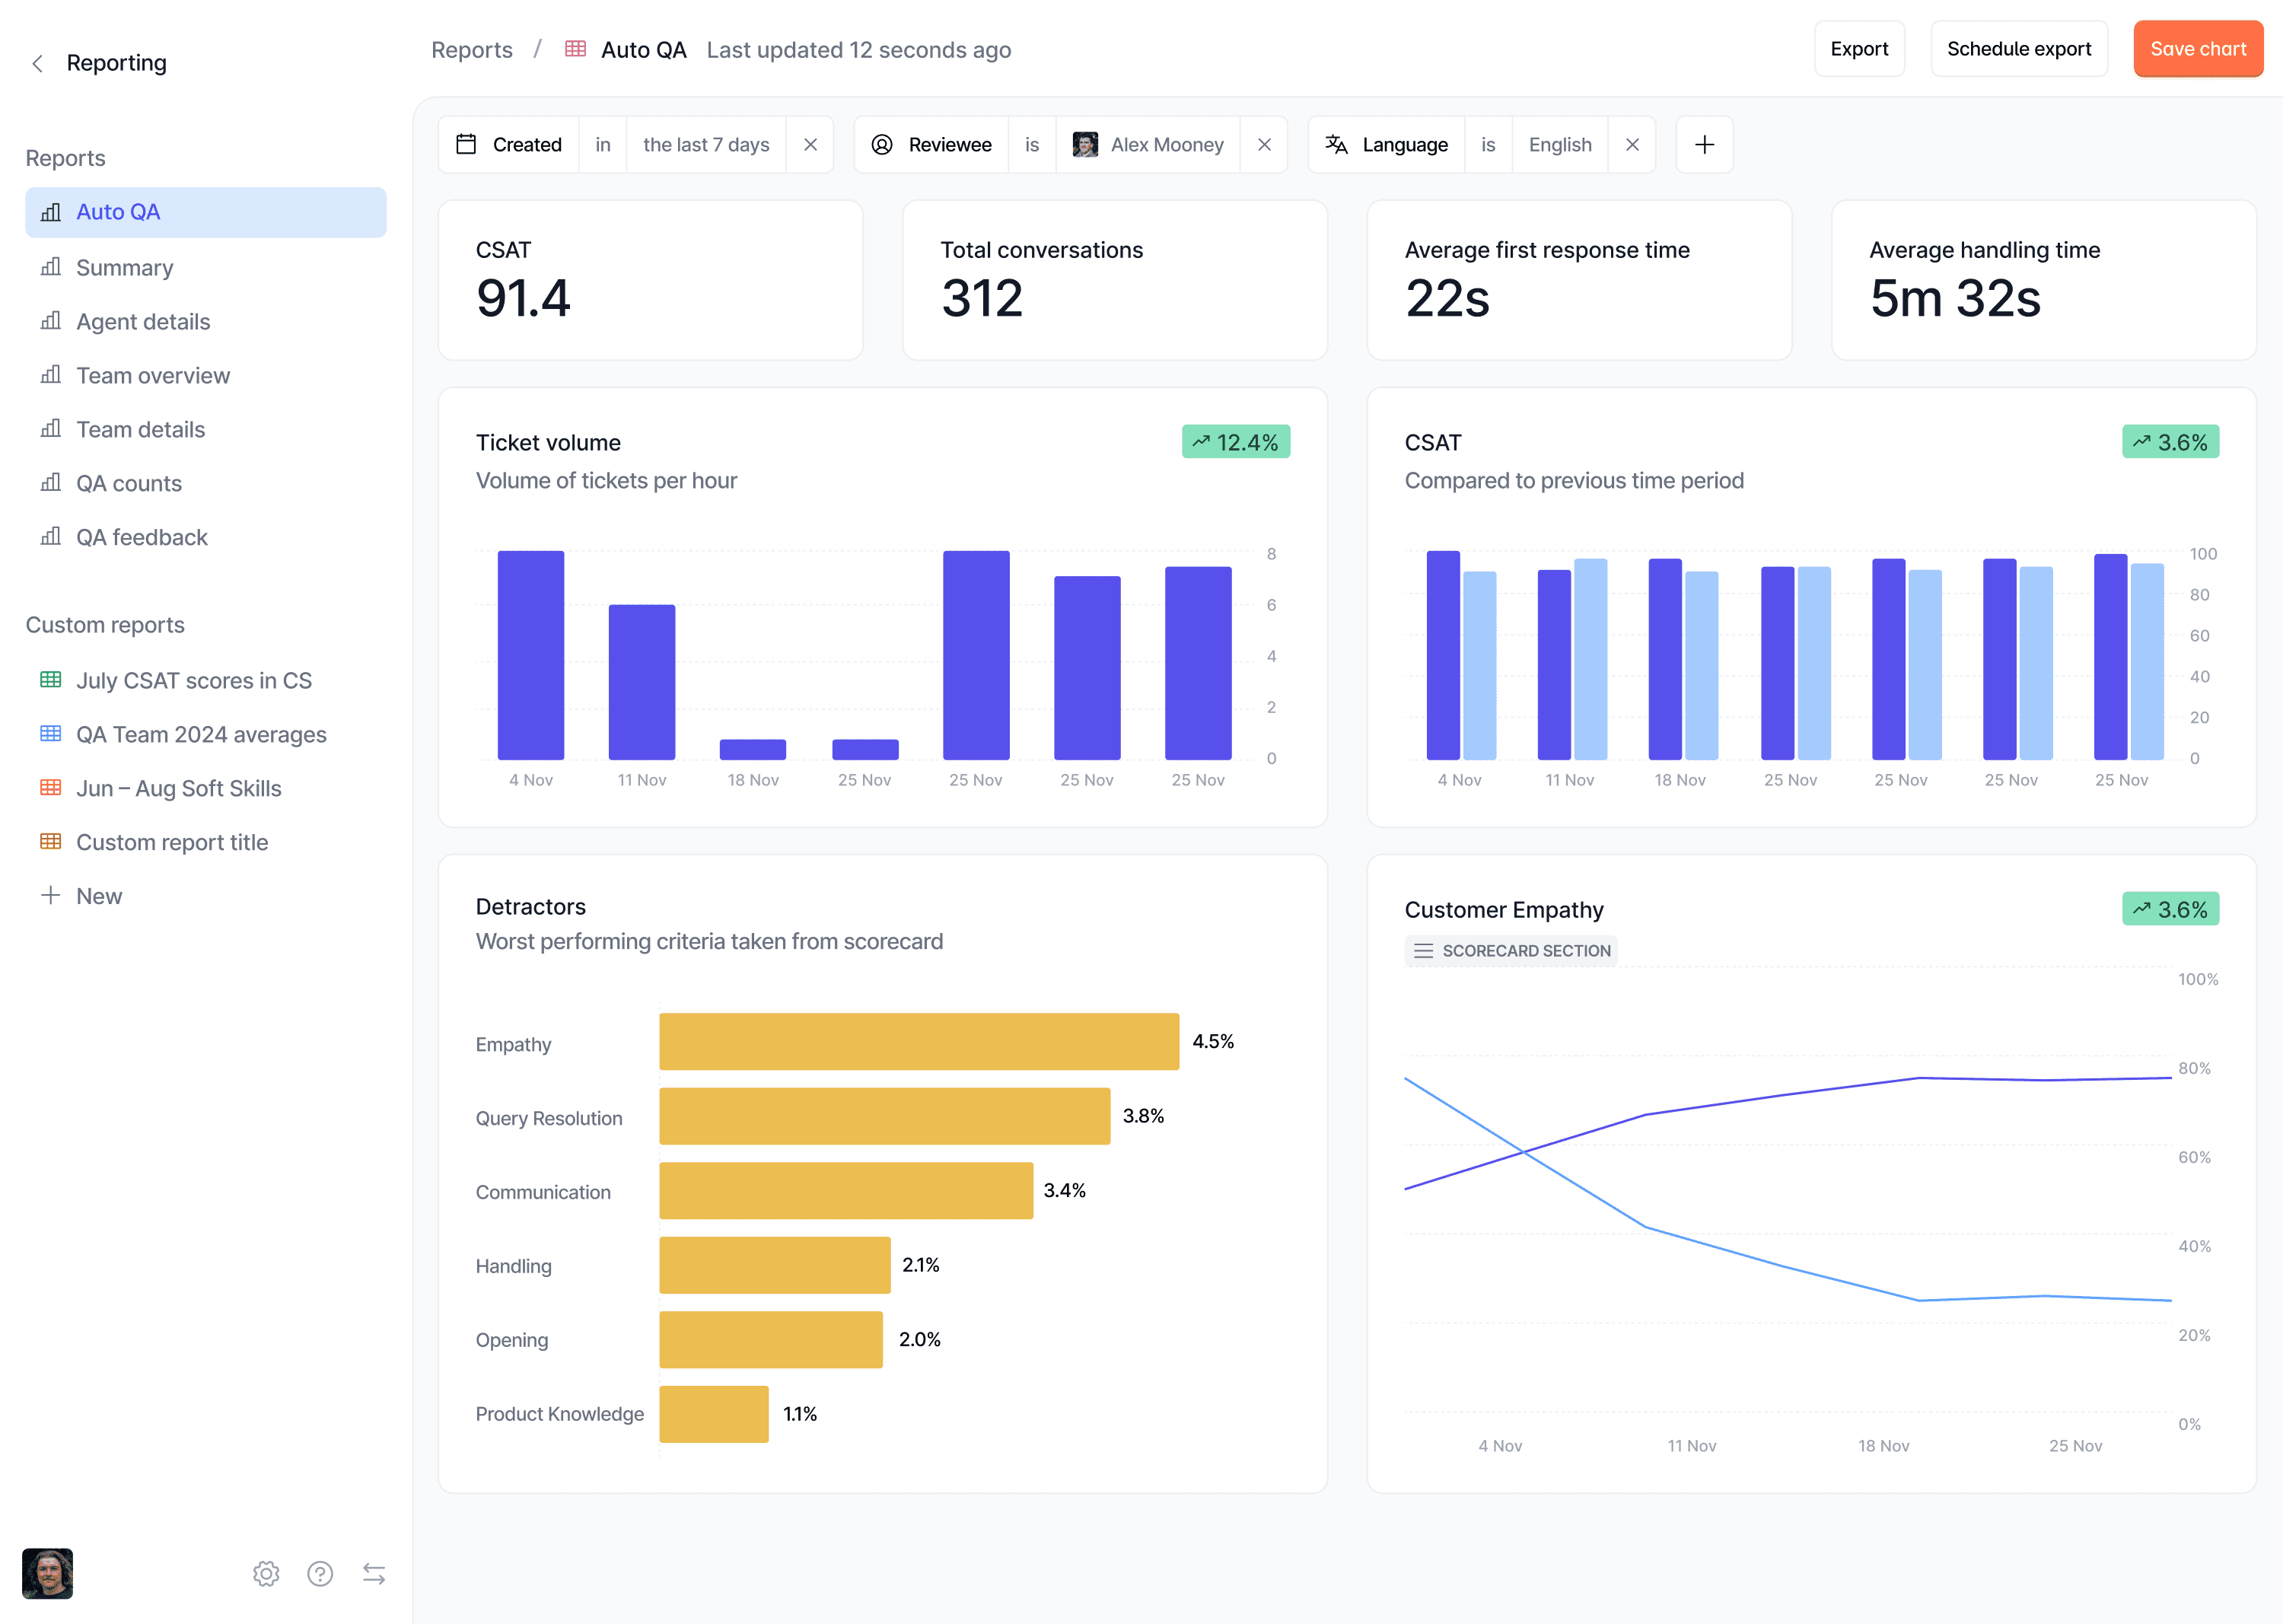Click the user avatar in bottom left
Image resolution: width=2283 pixels, height=1624 pixels.
48,1573
